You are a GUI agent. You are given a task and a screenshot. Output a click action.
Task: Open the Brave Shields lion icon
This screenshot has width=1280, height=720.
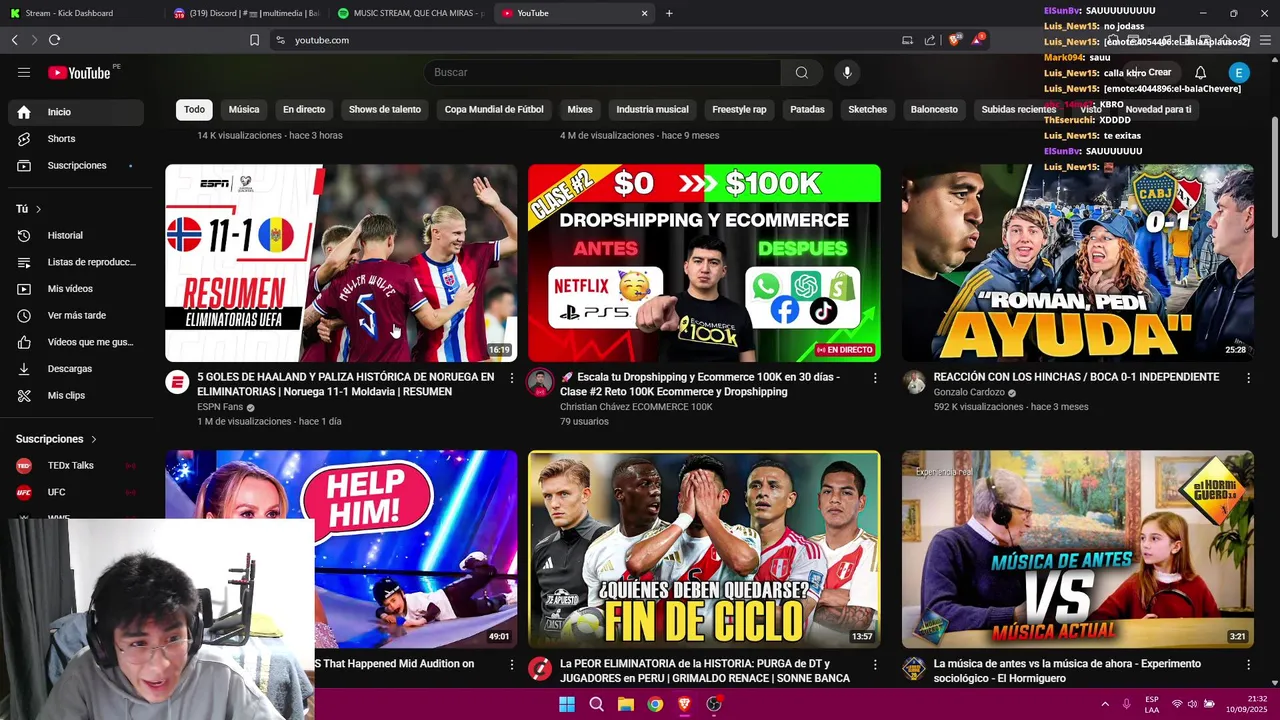(x=955, y=40)
